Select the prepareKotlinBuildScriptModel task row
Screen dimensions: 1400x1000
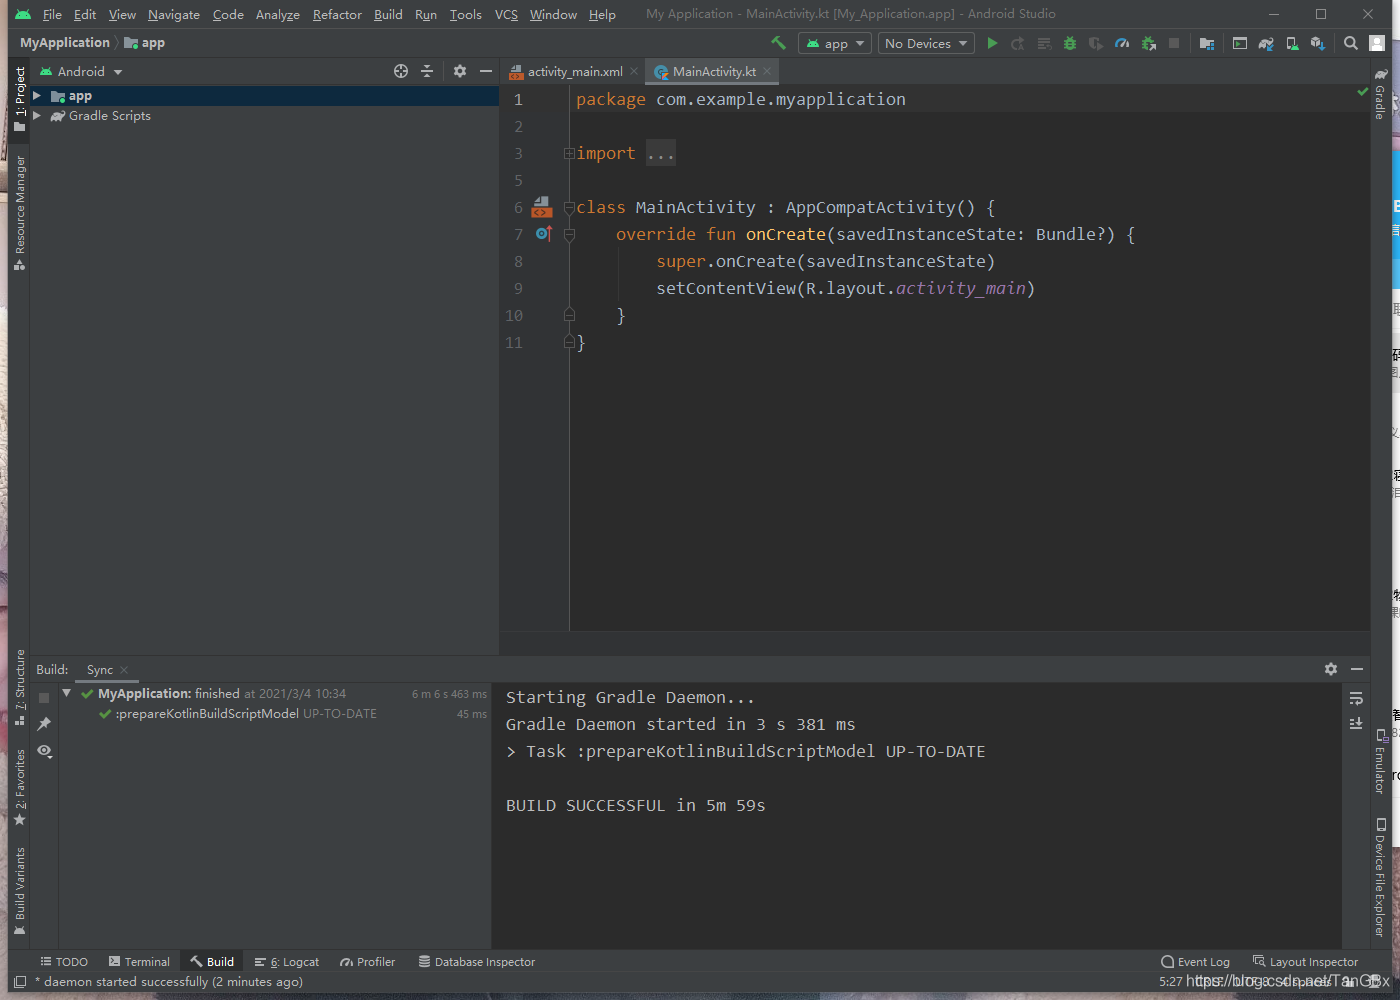coord(275,714)
